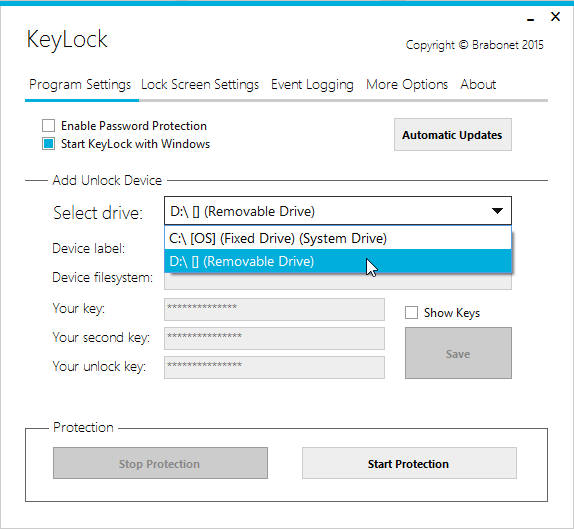Collapse the Select drive dropdown arrow

click(497, 211)
